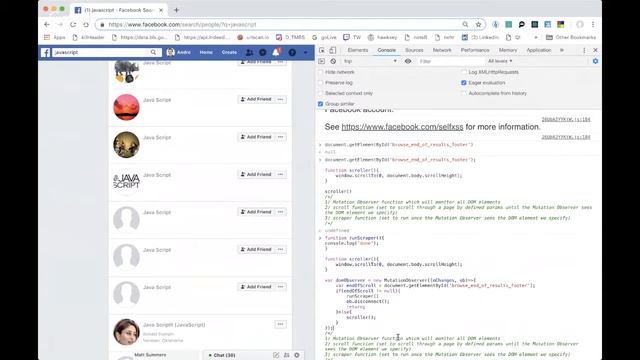This screenshot has width=640, height=360.
Task: Click the browser forward arrow
Action: coord(60,24)
